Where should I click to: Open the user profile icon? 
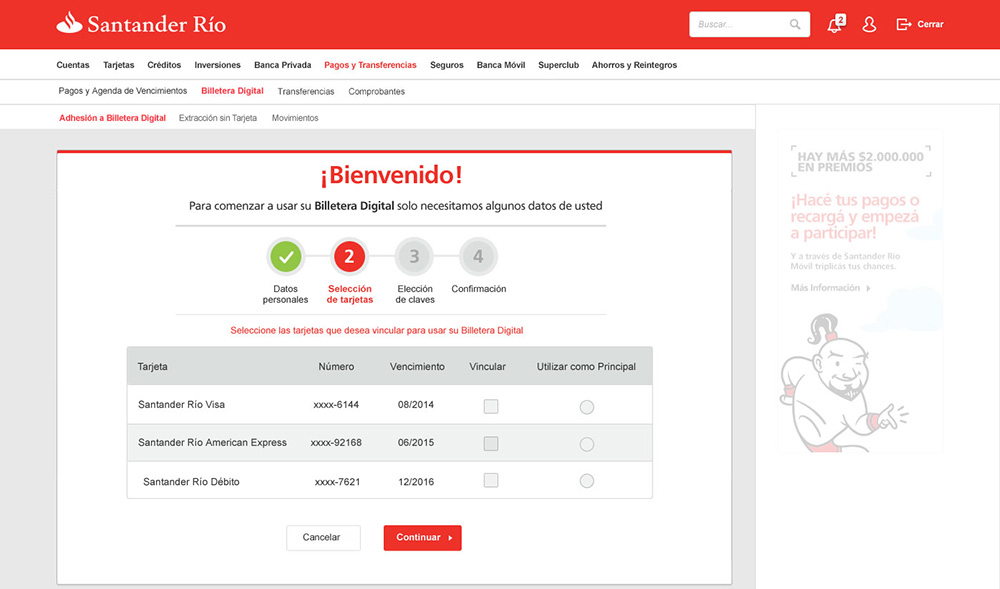[x=869, y=25]
